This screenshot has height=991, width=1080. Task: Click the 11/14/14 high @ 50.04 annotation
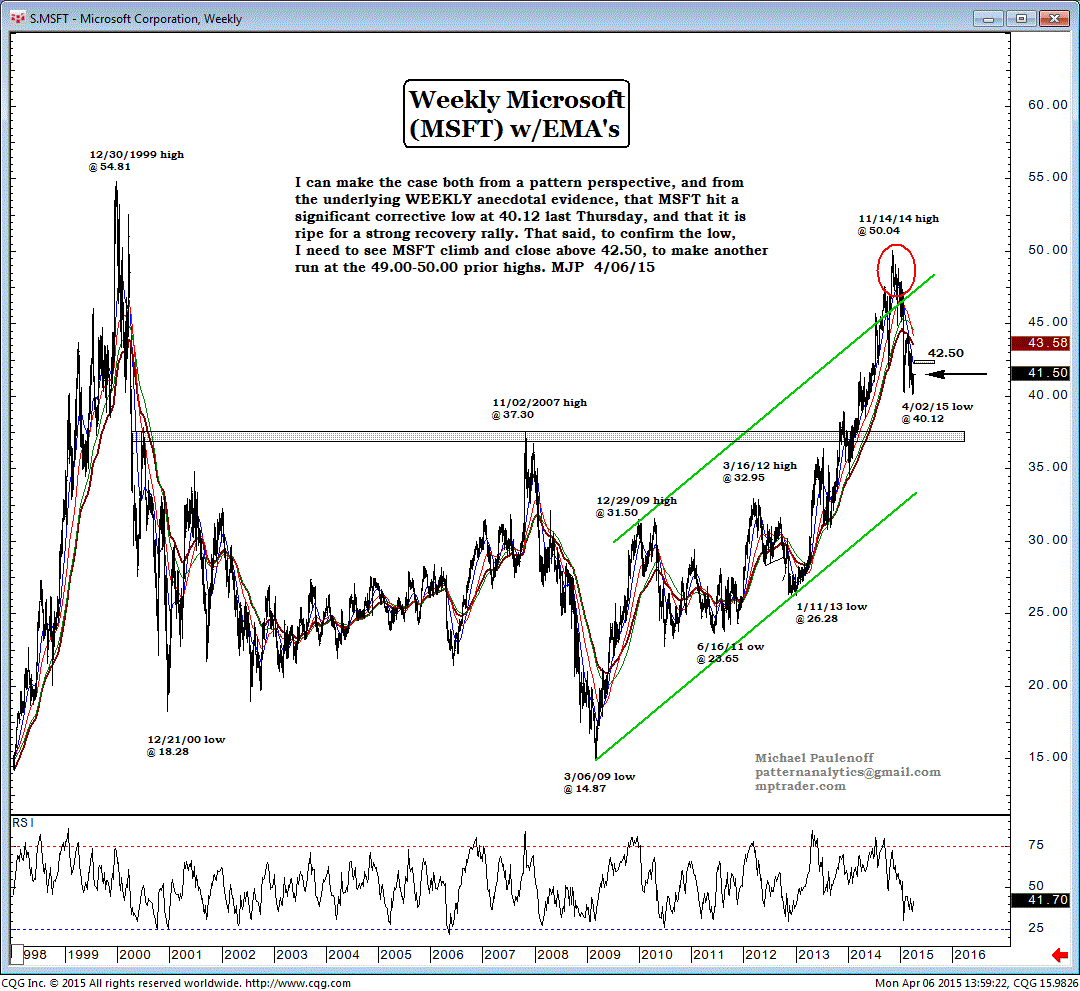pyautogui.click(x=898, y=225)
